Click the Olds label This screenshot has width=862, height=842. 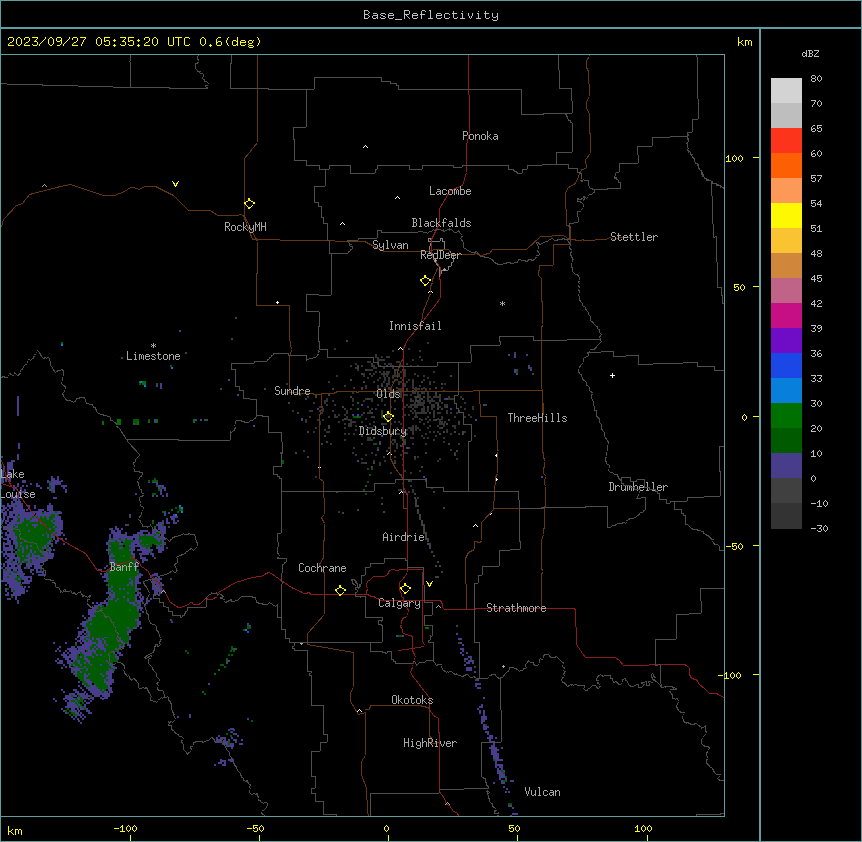[388, 394]
